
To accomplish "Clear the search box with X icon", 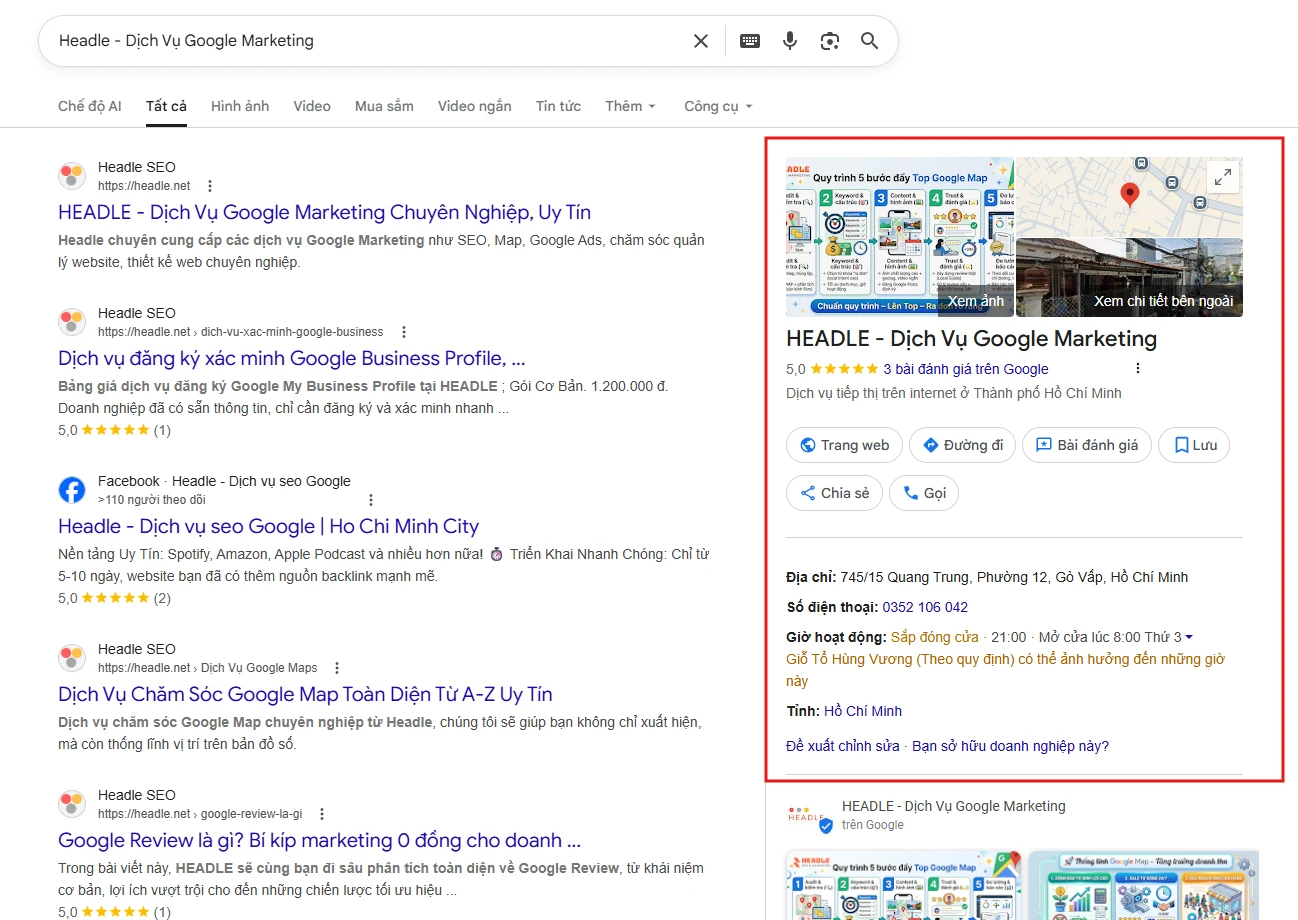I will tap(701, 41).
